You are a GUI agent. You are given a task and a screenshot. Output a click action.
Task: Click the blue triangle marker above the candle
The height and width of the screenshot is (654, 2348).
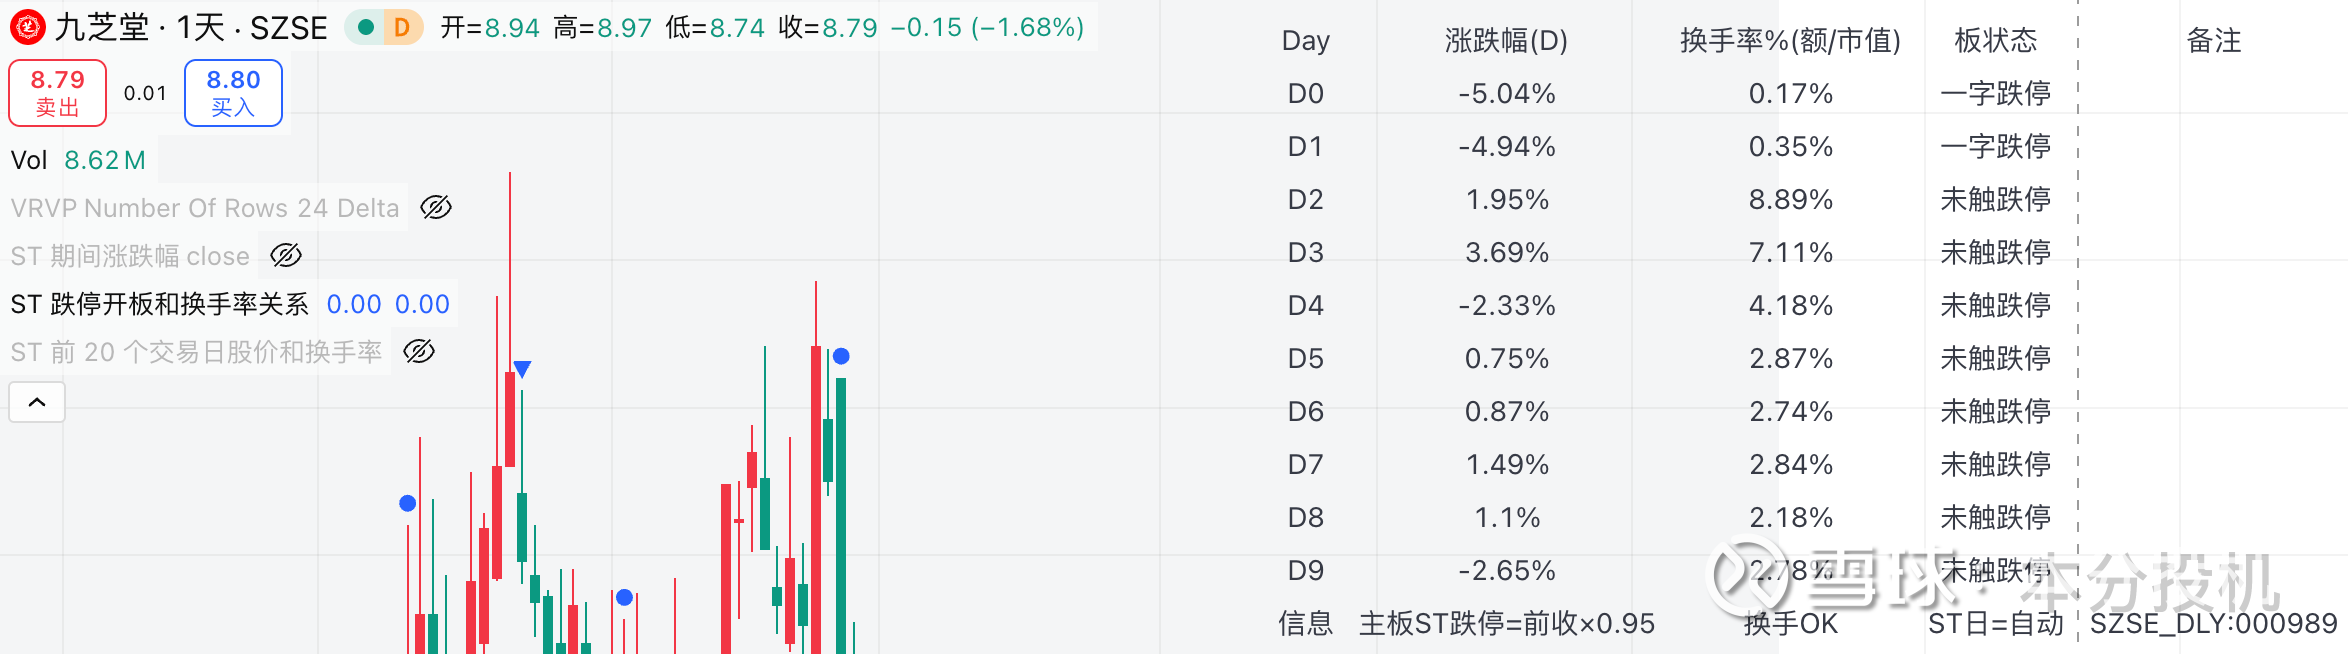pos(522,369)
